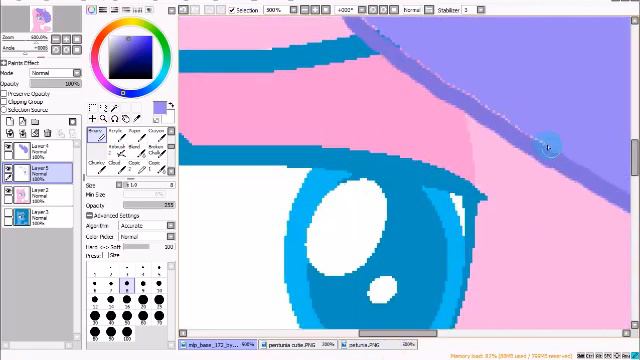640x360 pixels.
Task: Switch to pertunia cute.PNG tab
Action: pyautogui.click(x=298, y=345)
